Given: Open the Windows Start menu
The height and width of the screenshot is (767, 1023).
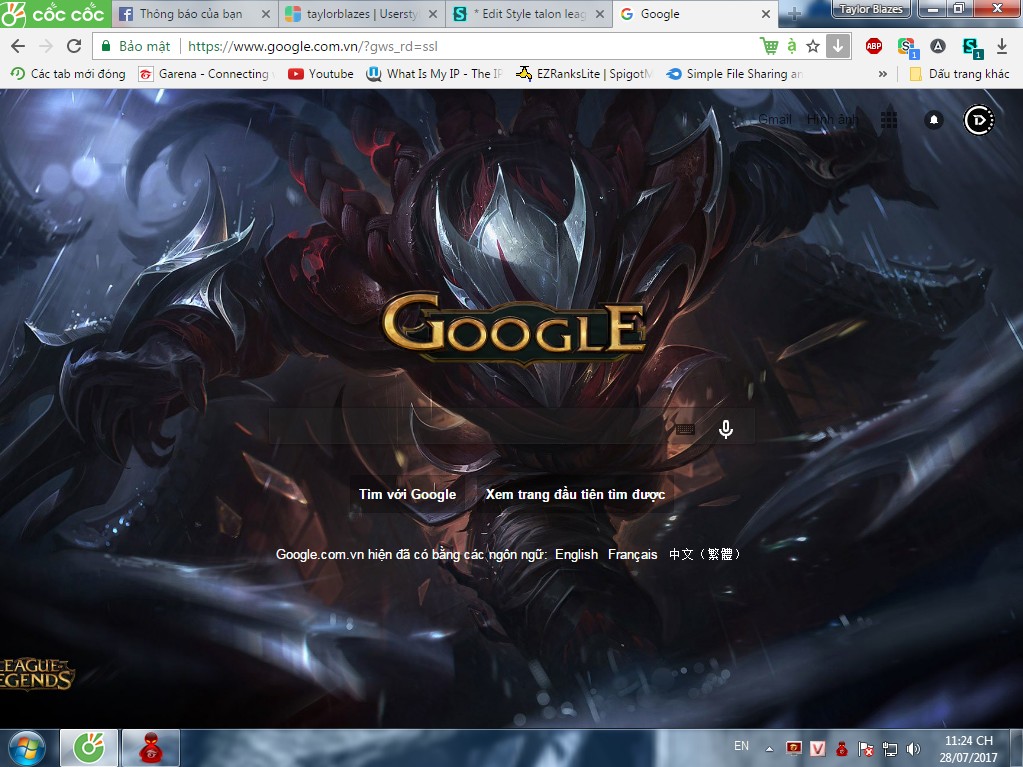Looking at the screenshot, I should tap(26, 749).
